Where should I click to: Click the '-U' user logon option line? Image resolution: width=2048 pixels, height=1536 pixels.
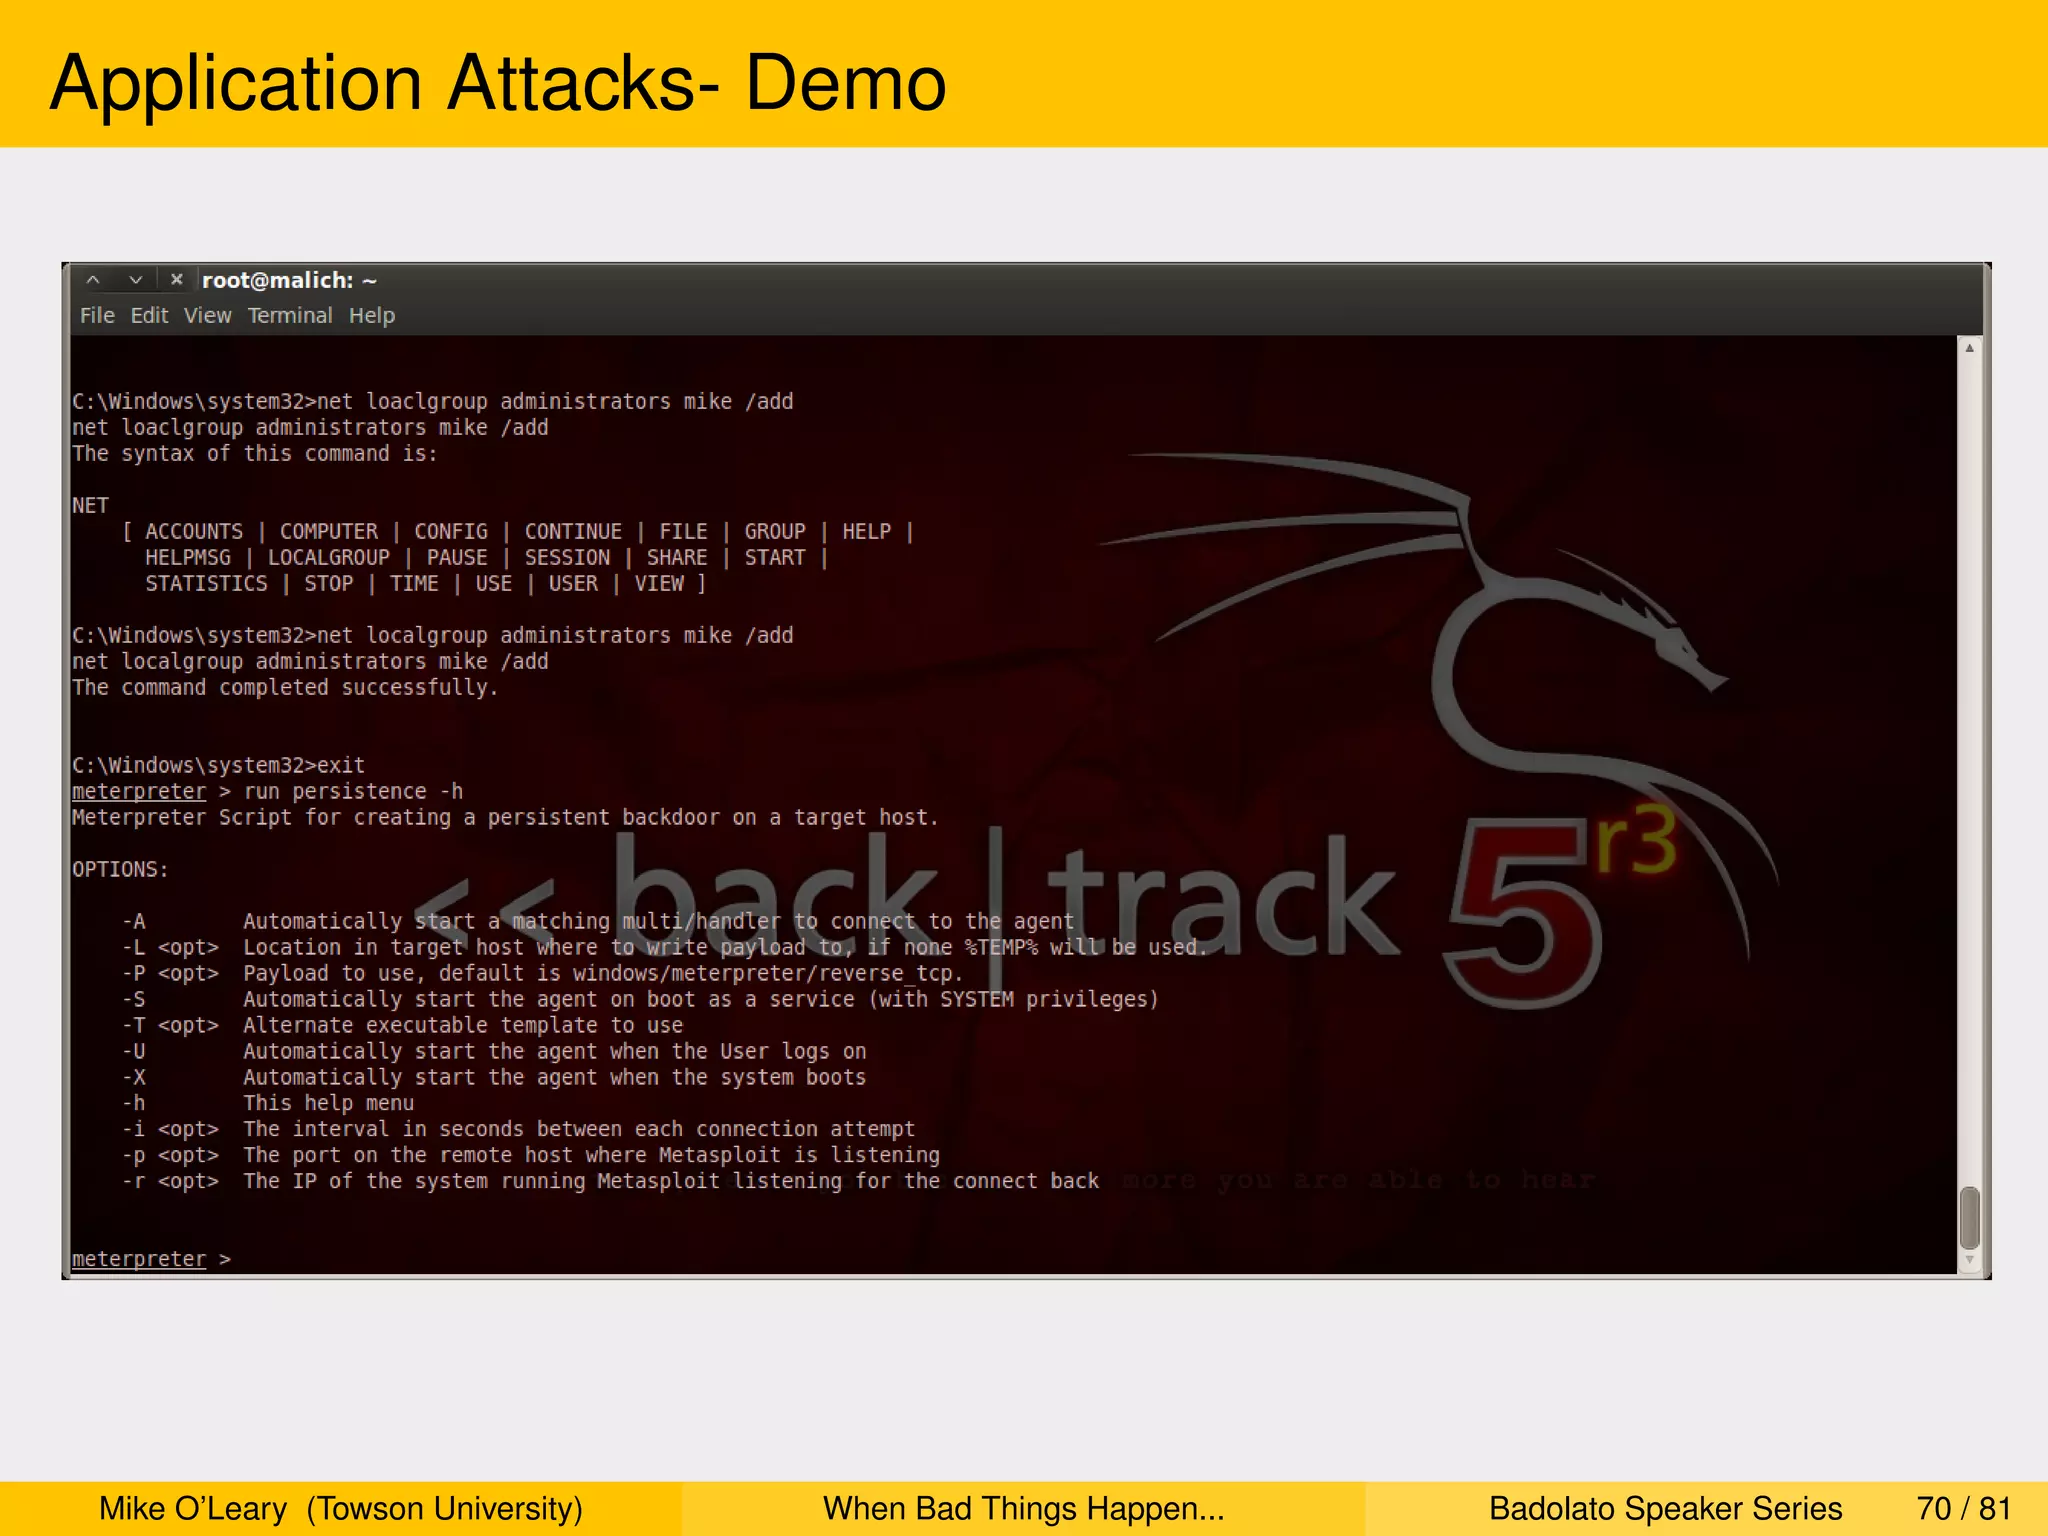pos(494,1051)
